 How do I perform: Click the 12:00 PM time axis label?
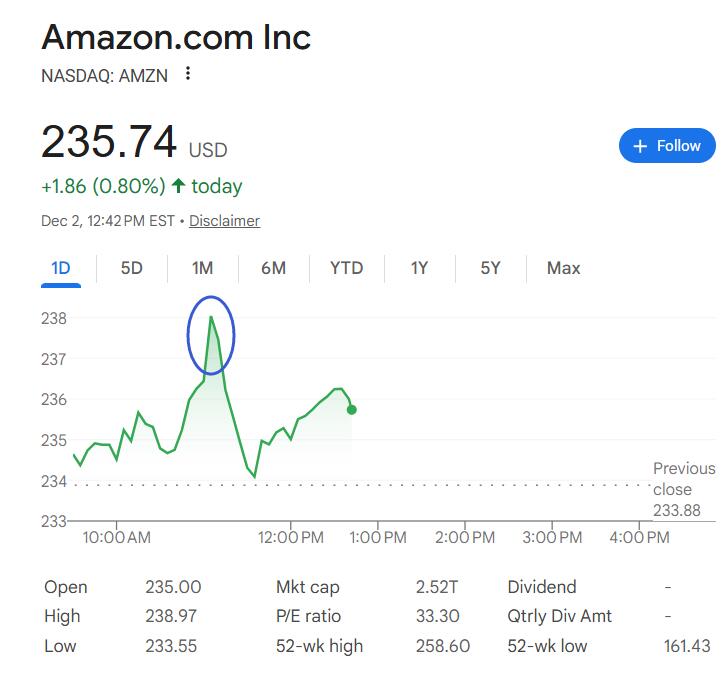click(x=291, y=538)
